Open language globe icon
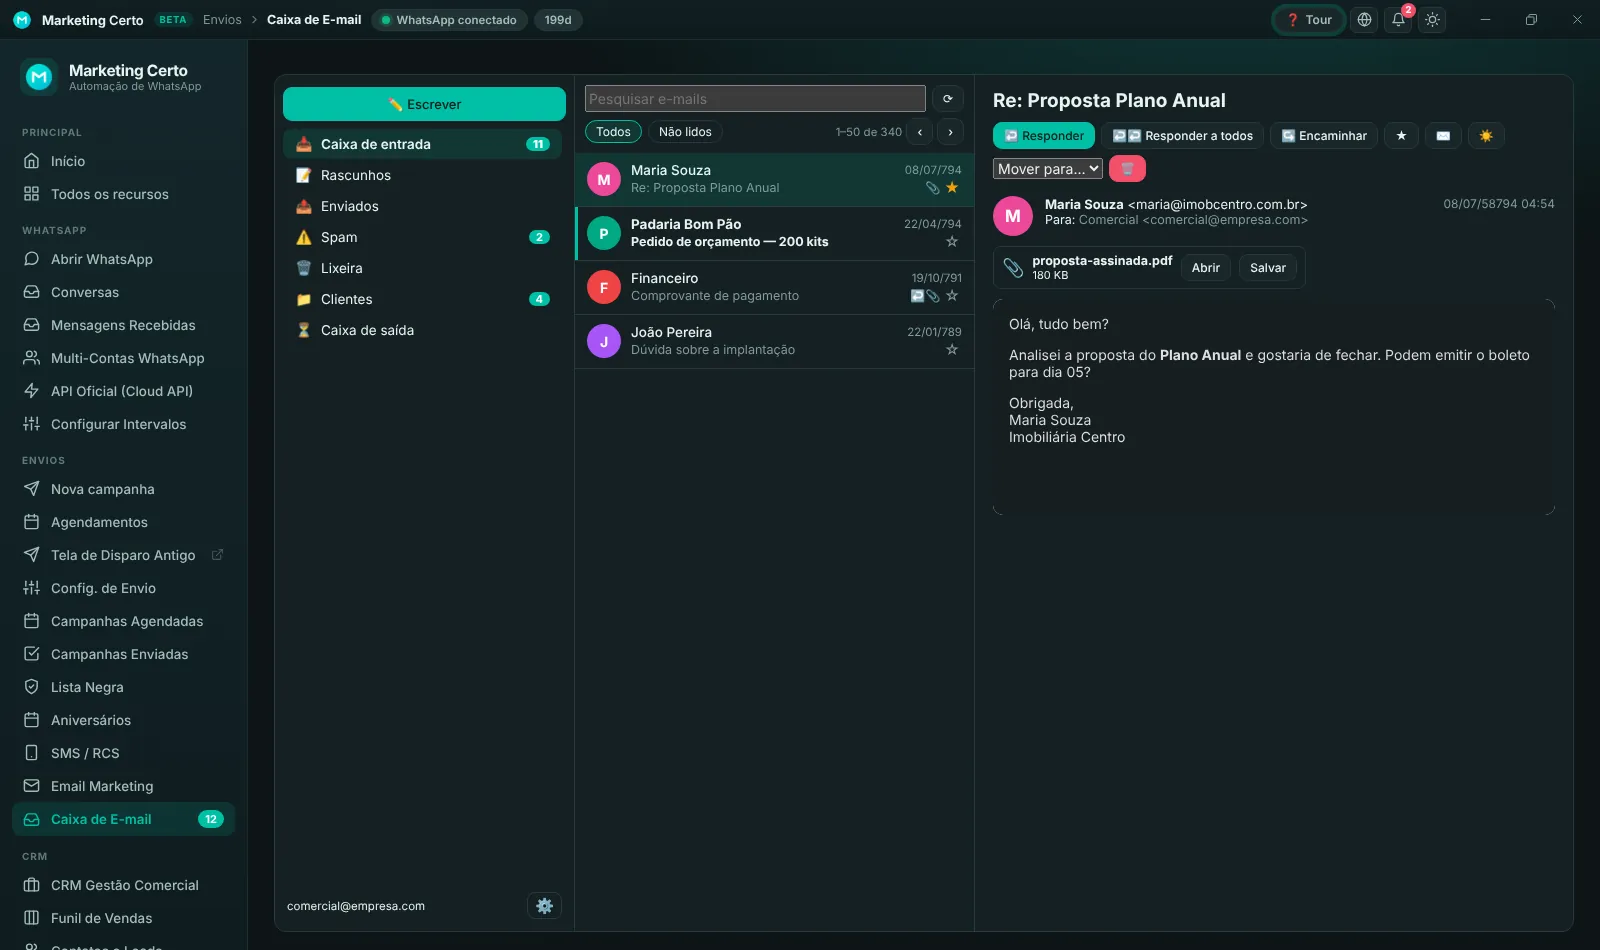Image resolution: width=1600 pixels, height=950 pixels. [1364, 20]
